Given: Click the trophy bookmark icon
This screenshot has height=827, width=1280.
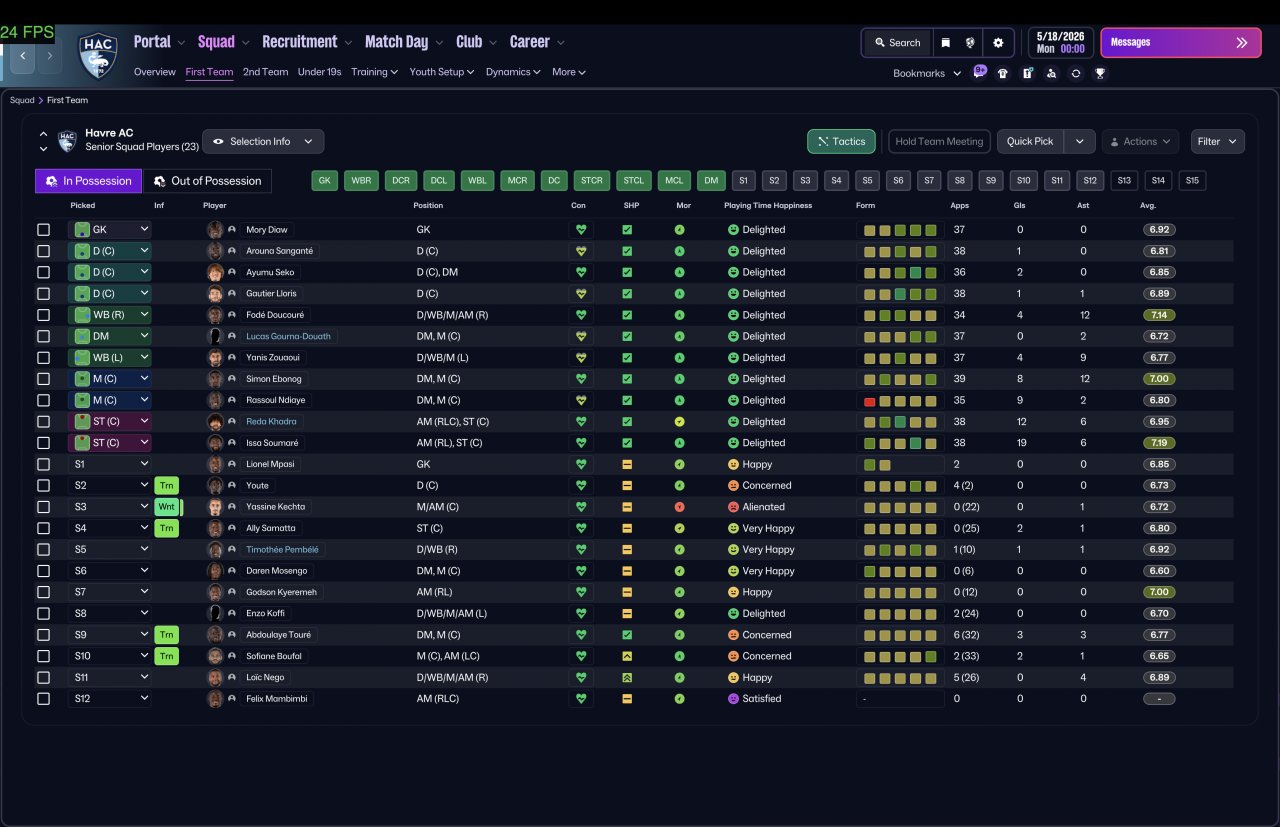Looking at the screenshot, I should [x=1100, y=73].
